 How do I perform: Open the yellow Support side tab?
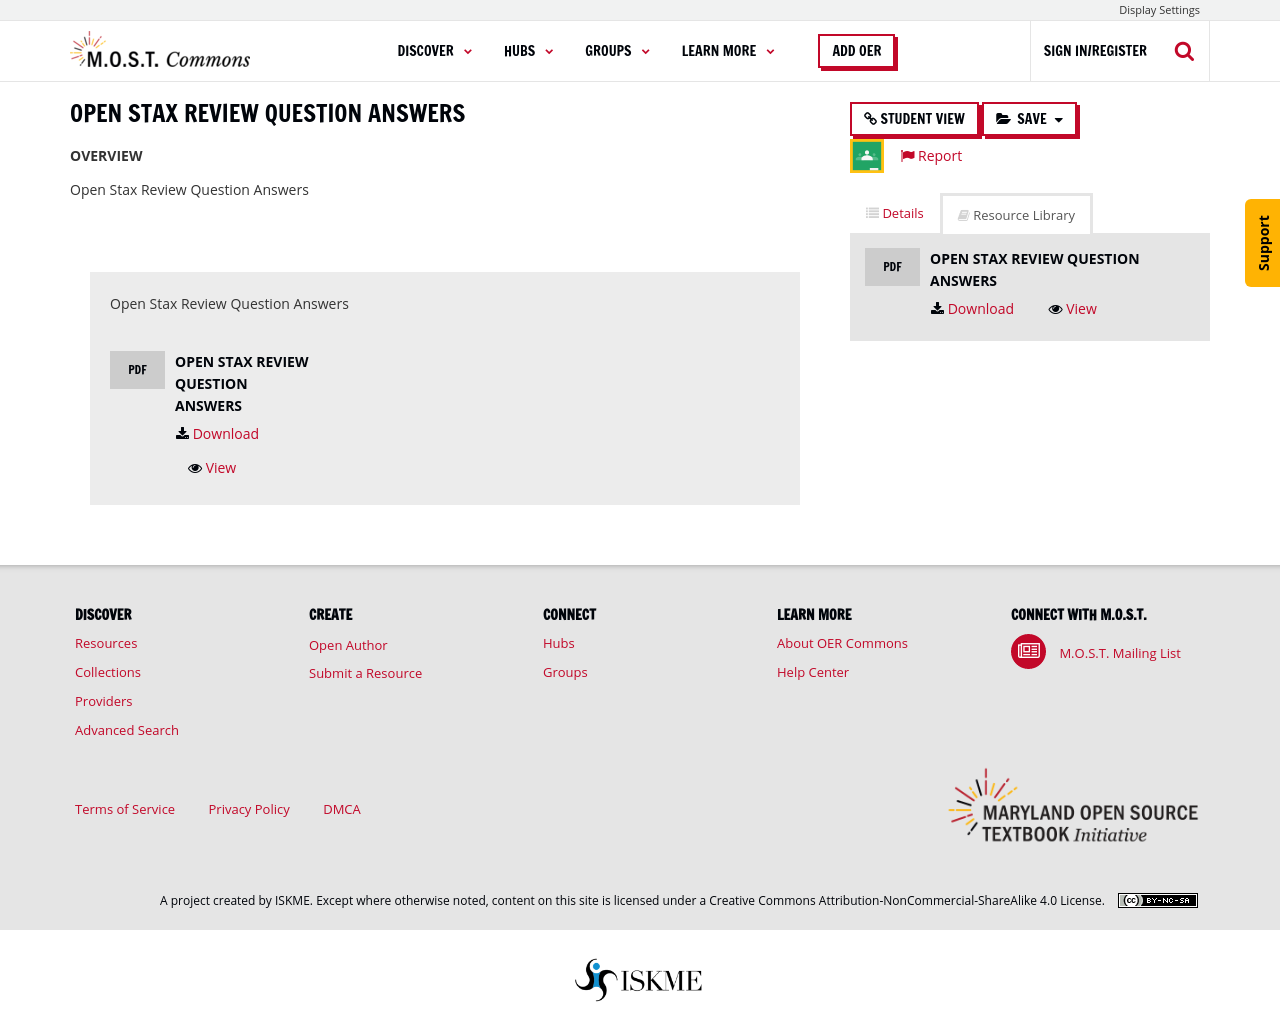pos(1263,243)
